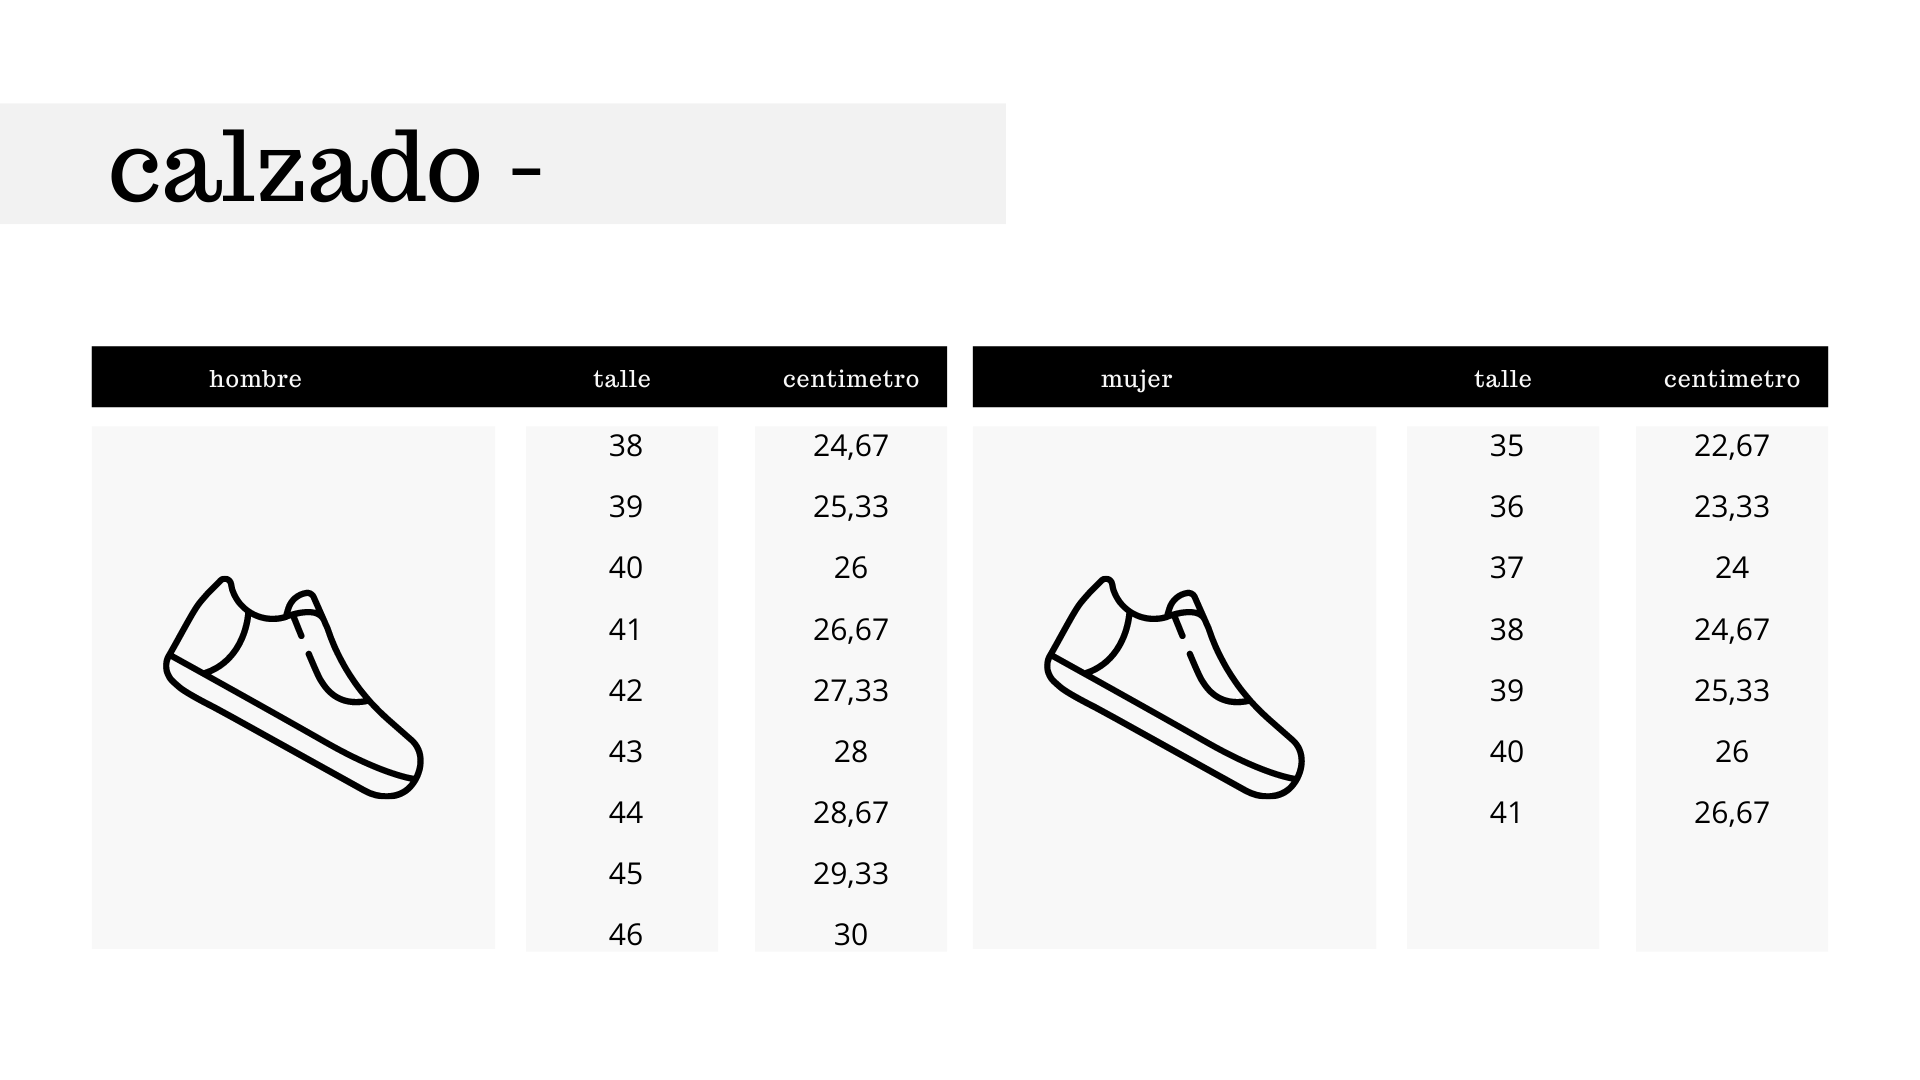Image resolution: width=1920 pixels, height=1080 pixels.
Task: Click the centimetro header in hombre table
Action: pos(851,379)
